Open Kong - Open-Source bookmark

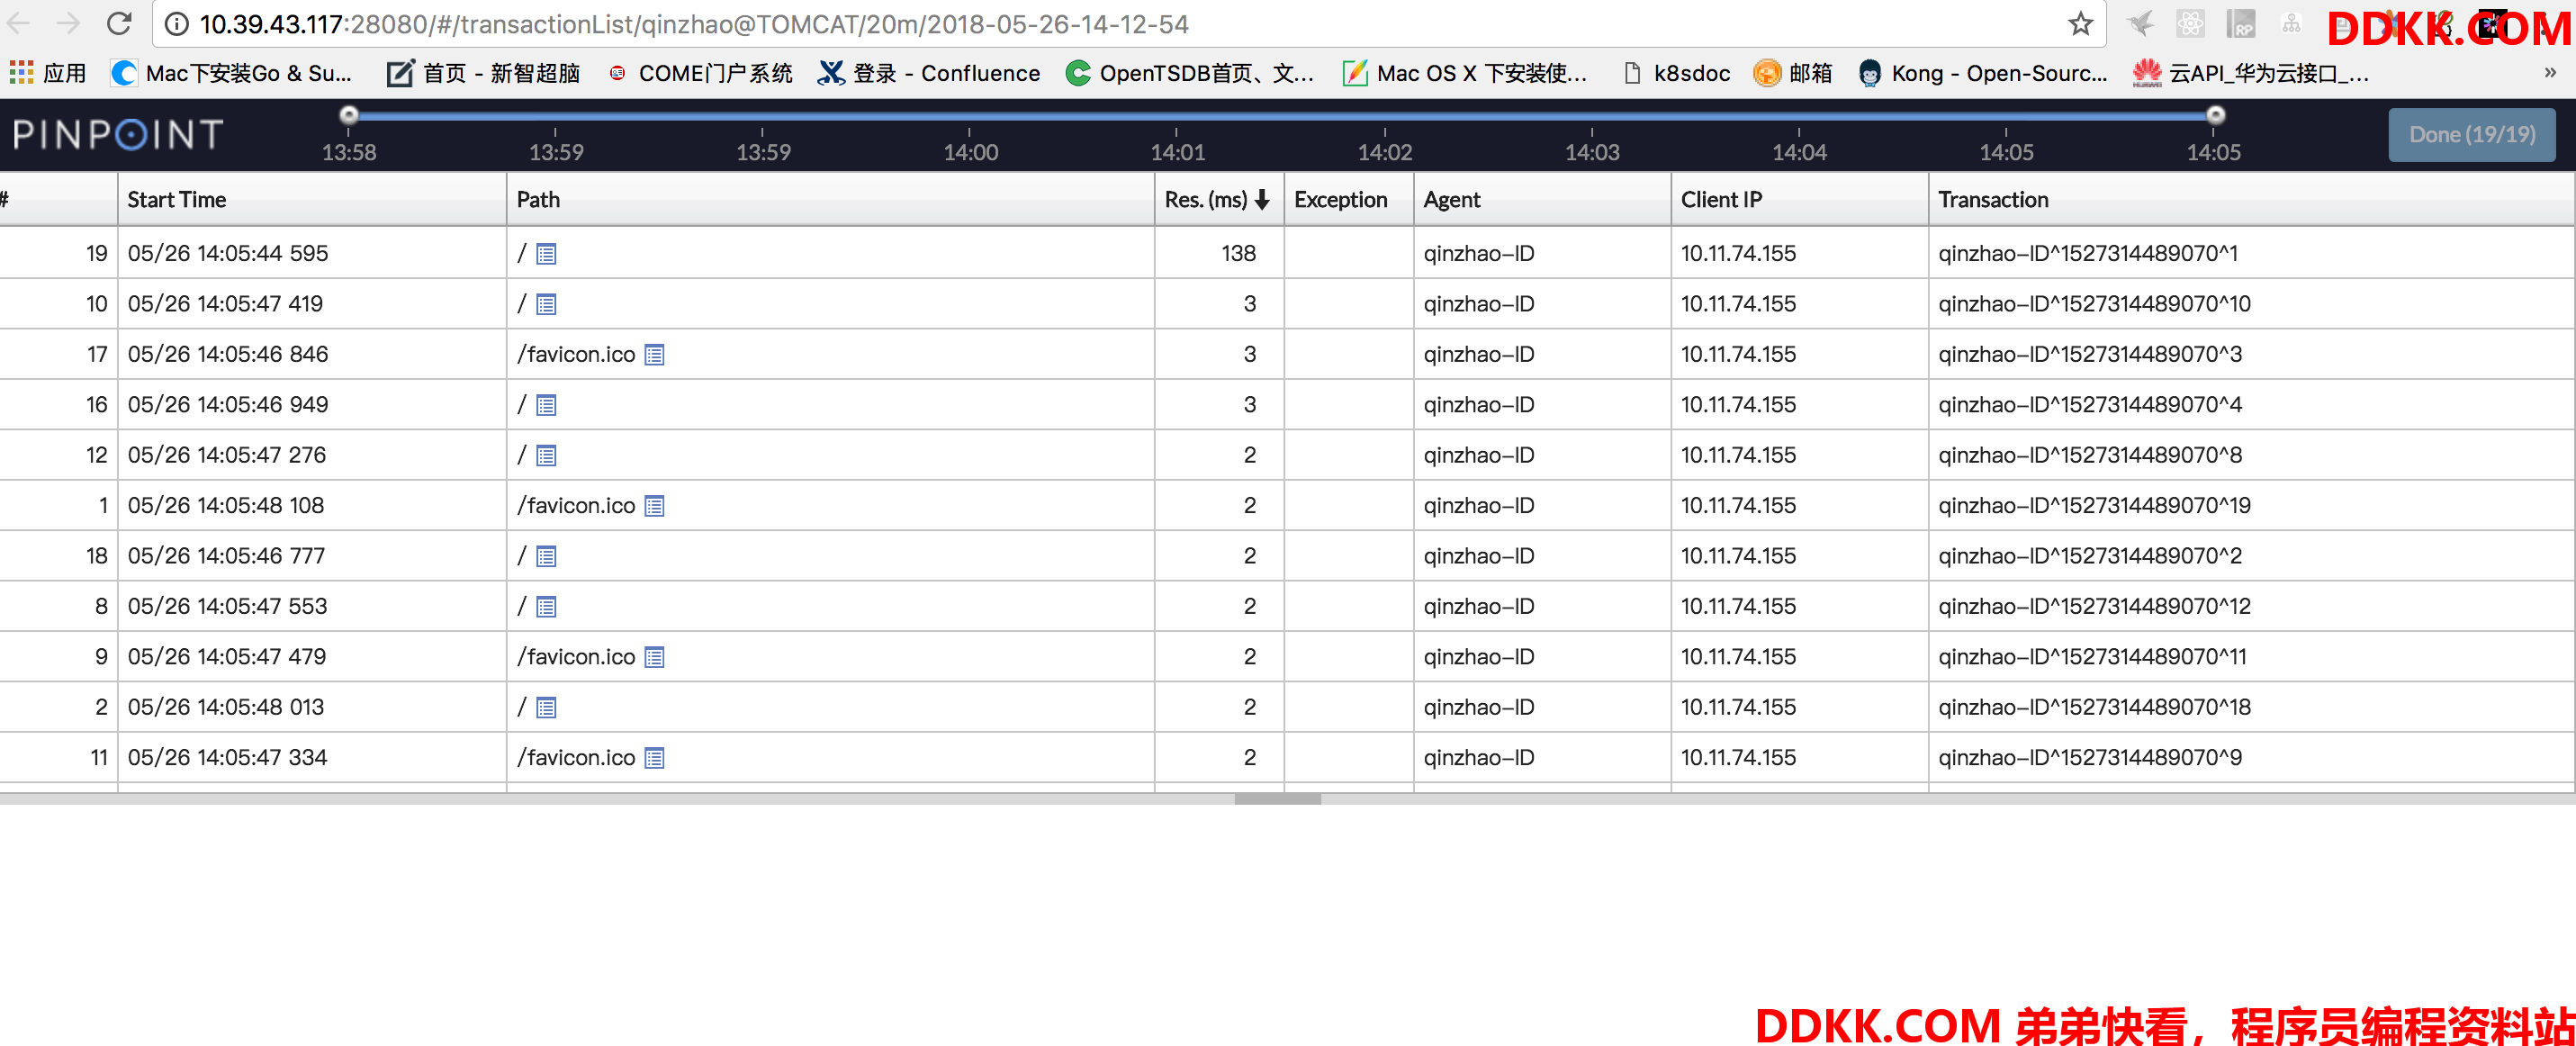(x=1983, y=73)
